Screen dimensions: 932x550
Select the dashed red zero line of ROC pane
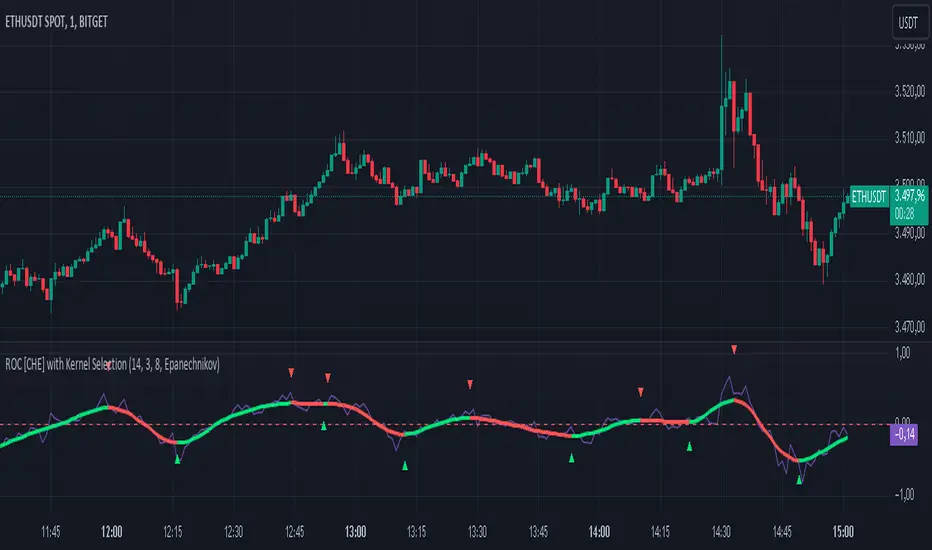(x=446, y=425)
